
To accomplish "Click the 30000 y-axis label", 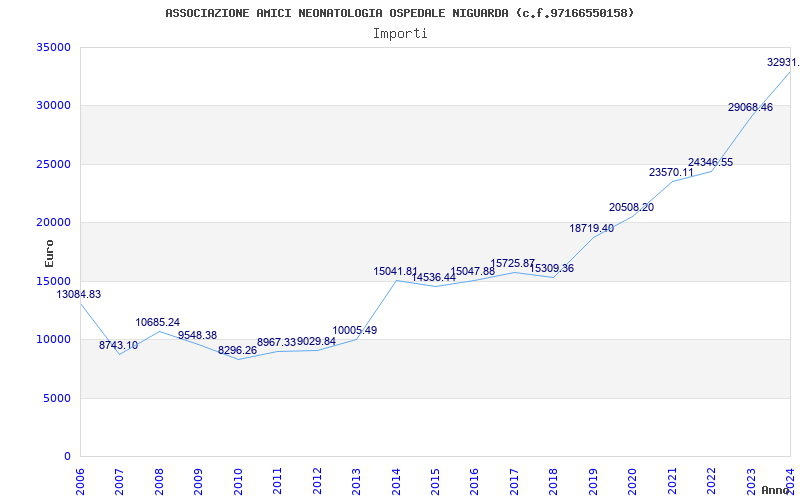I will coord(53,106).
